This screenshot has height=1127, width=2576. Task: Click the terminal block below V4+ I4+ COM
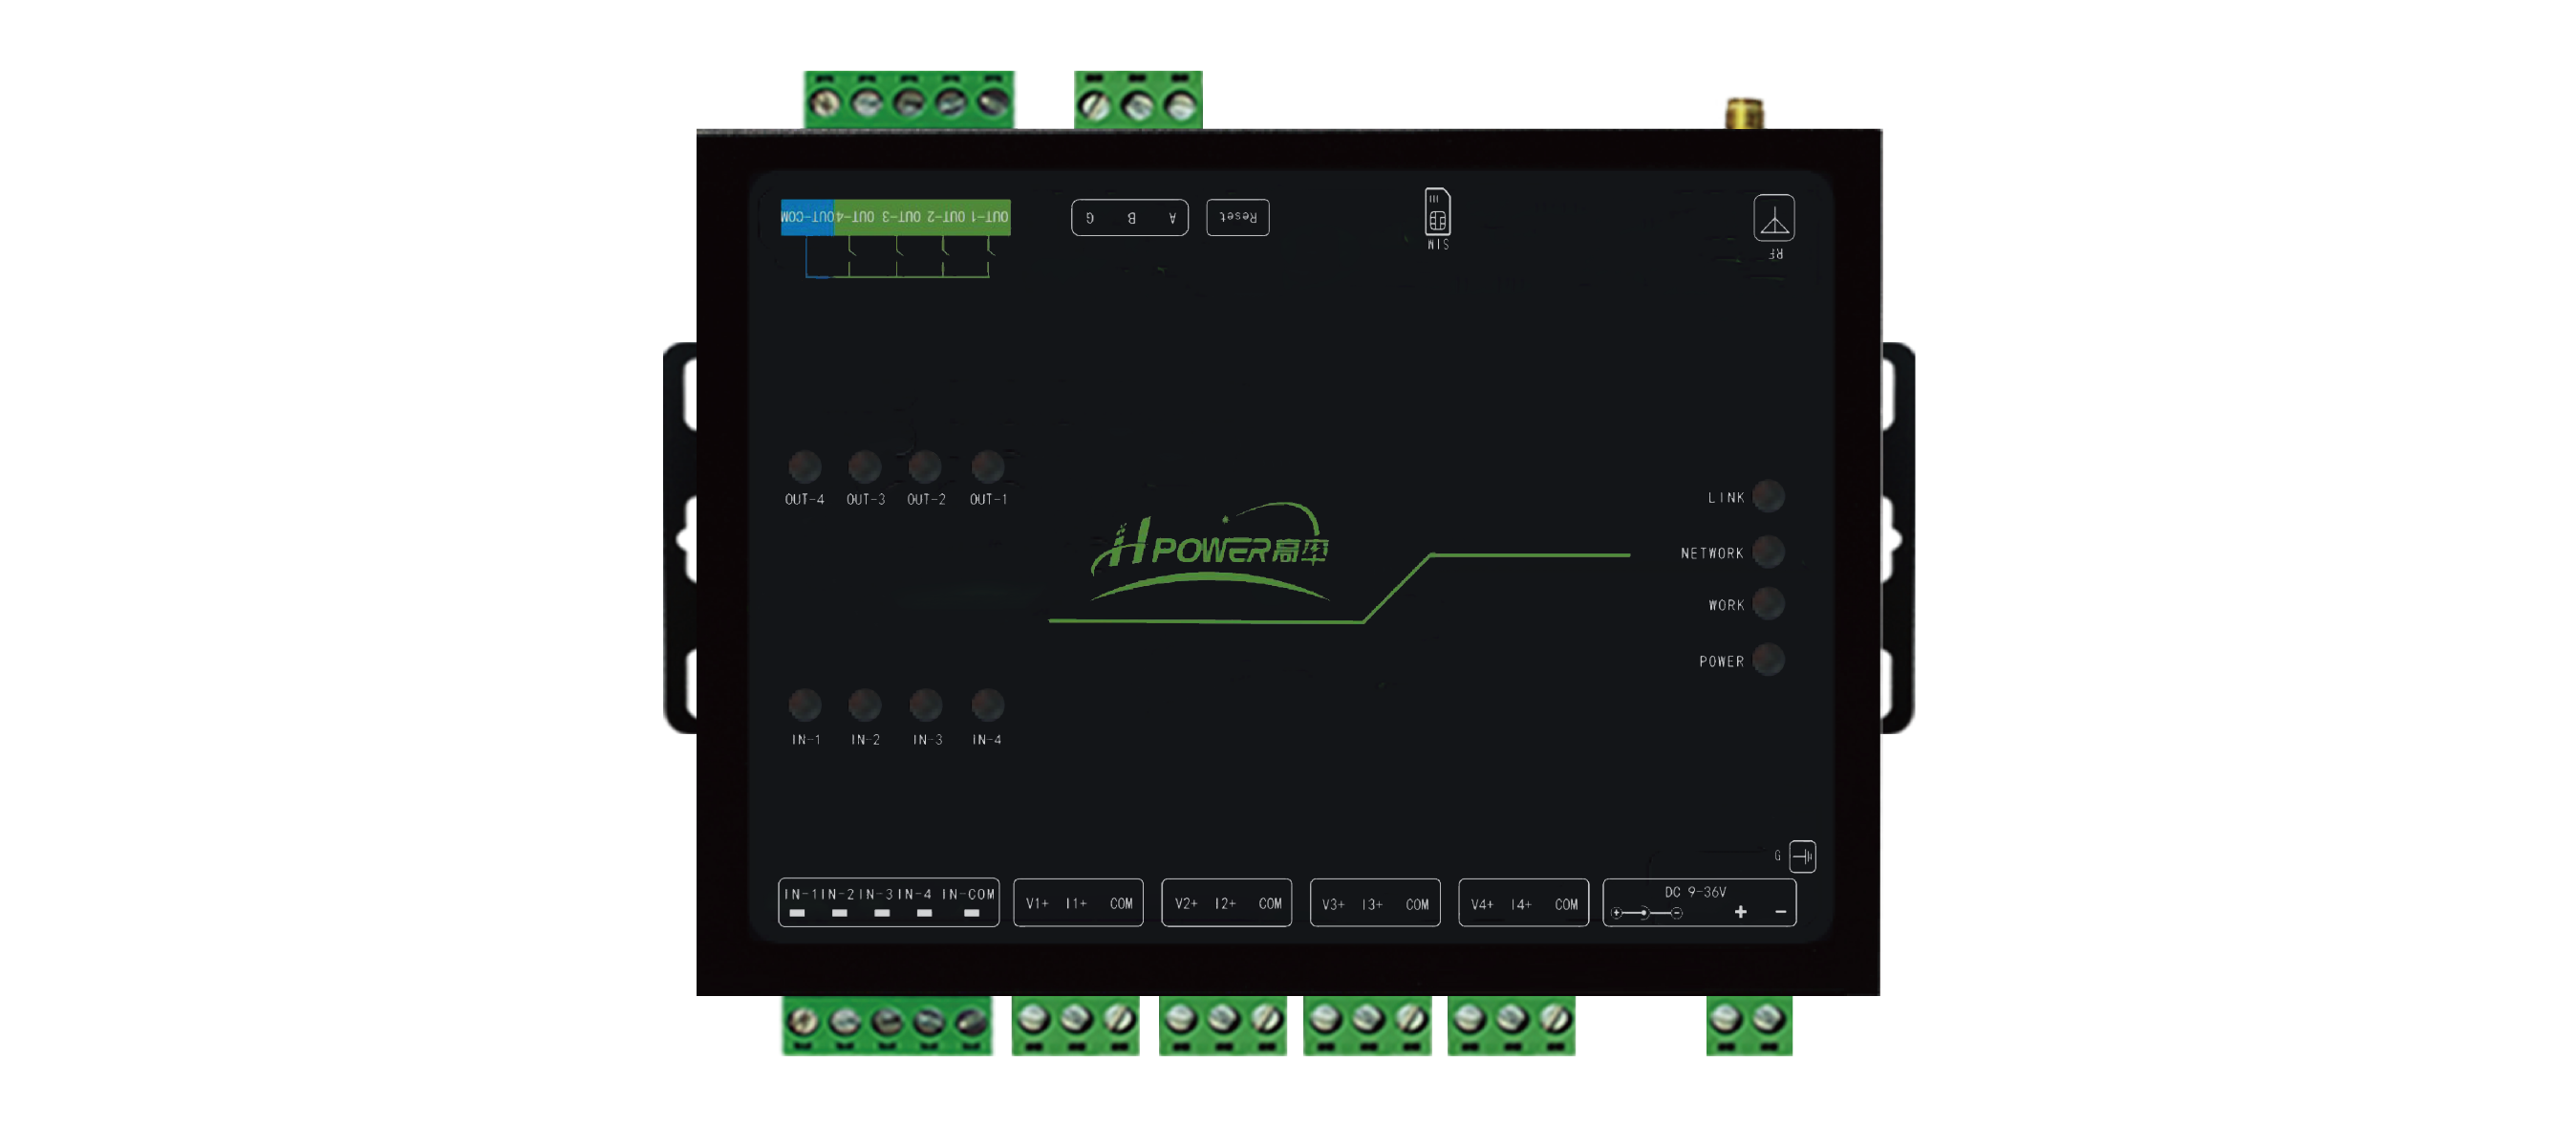click(1511, 1025)
